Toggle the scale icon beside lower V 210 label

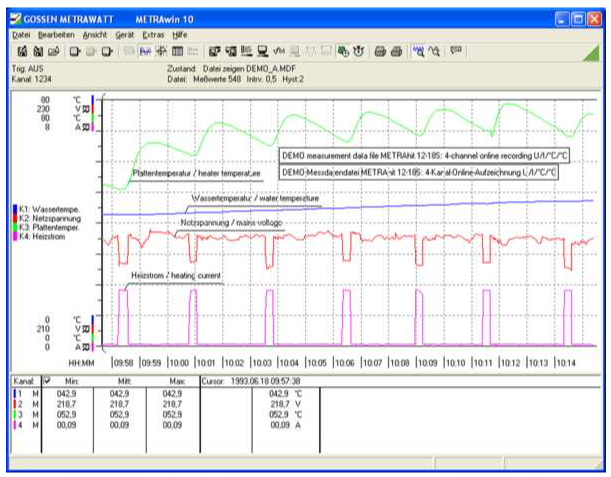pyautogui.click(x=86, y=329)
